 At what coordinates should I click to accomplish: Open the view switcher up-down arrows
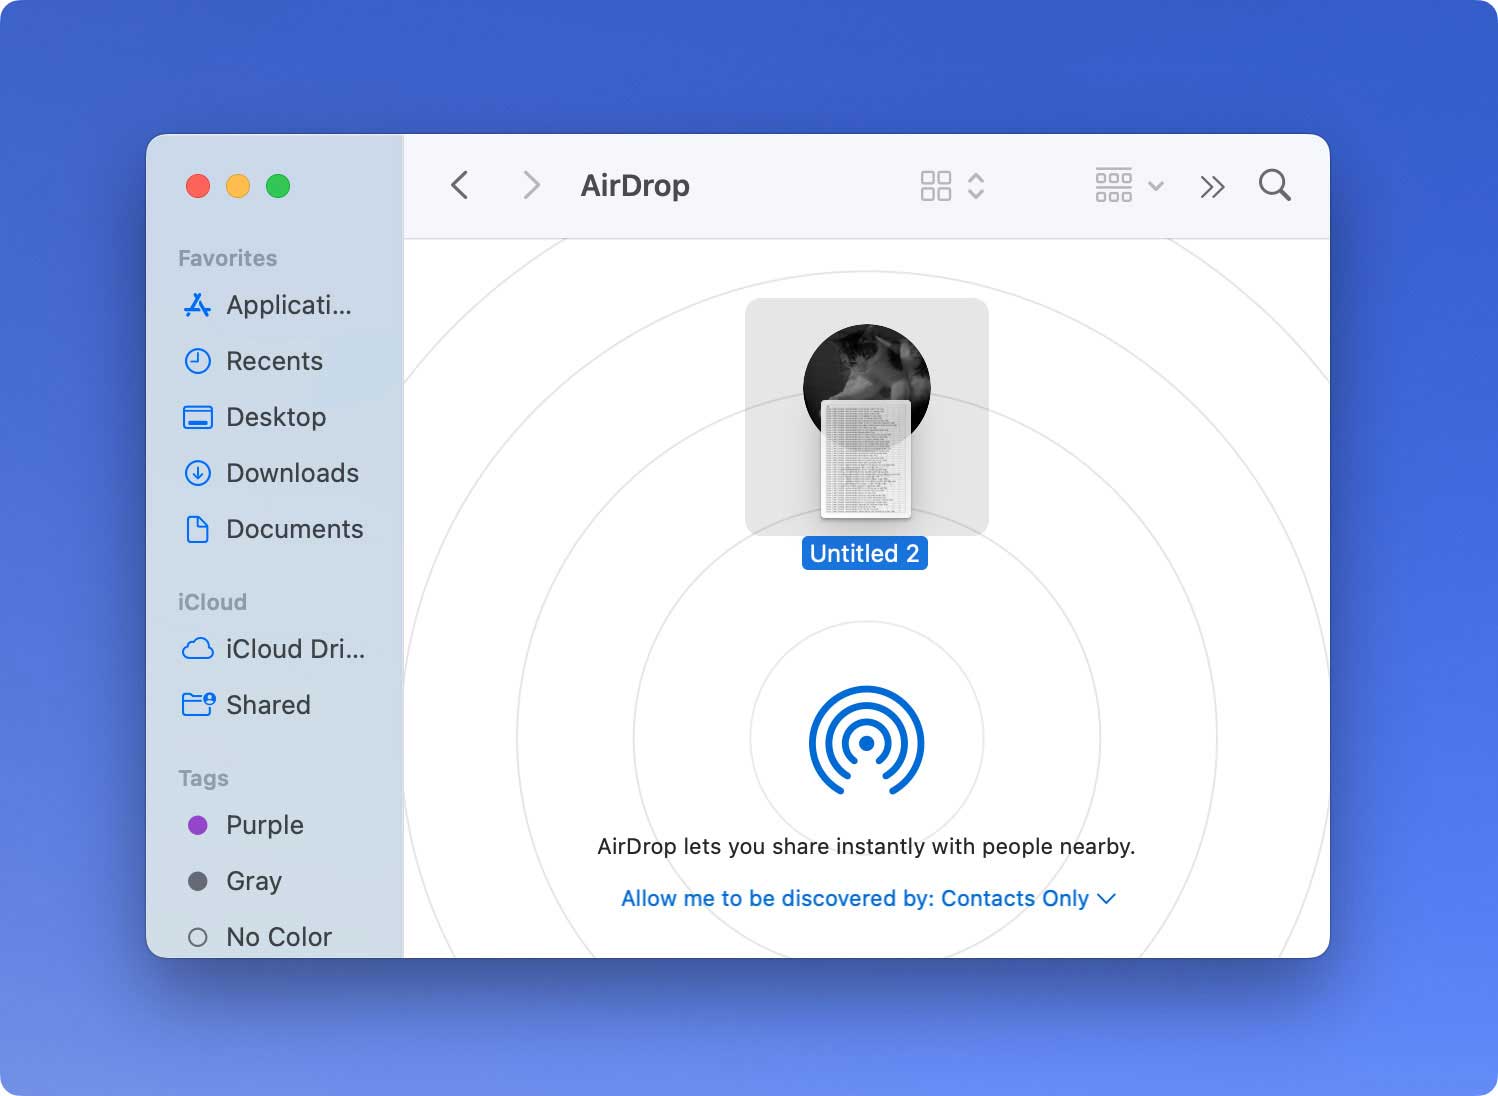976,186
